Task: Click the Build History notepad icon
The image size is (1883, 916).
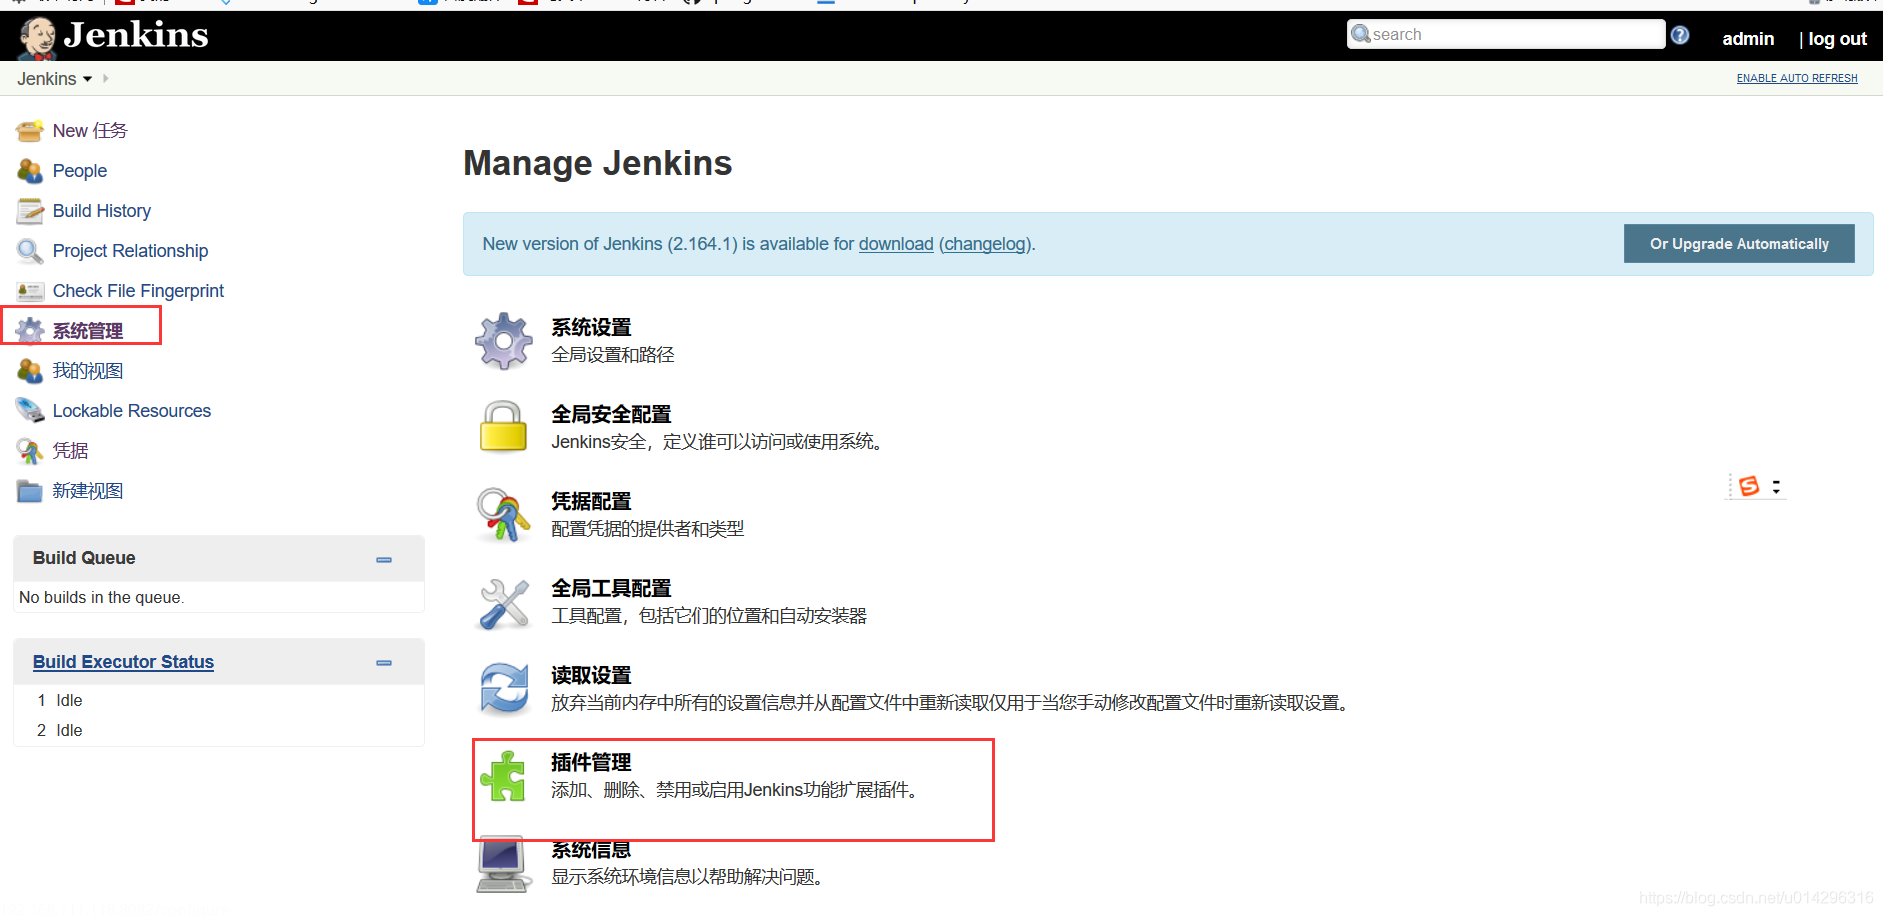Action: [30, 211]
